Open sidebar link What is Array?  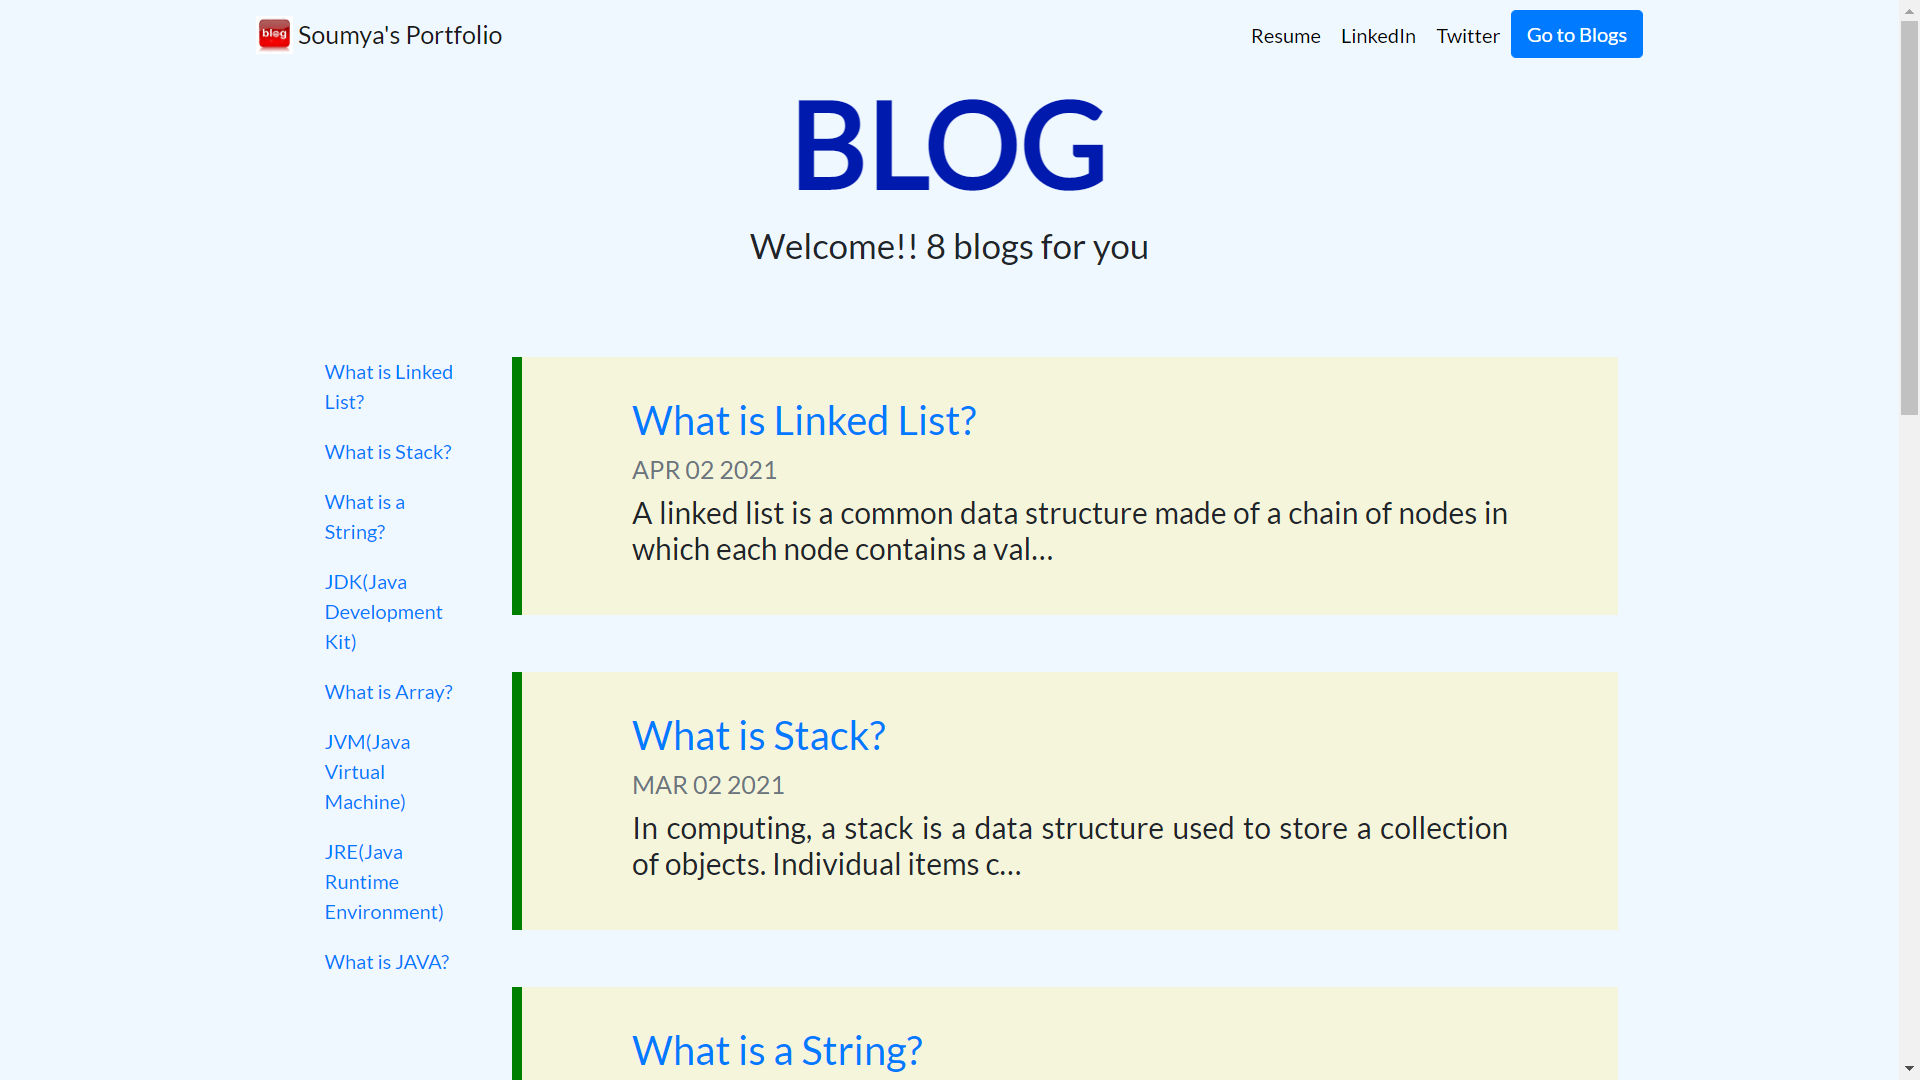(x=388, y=692)
